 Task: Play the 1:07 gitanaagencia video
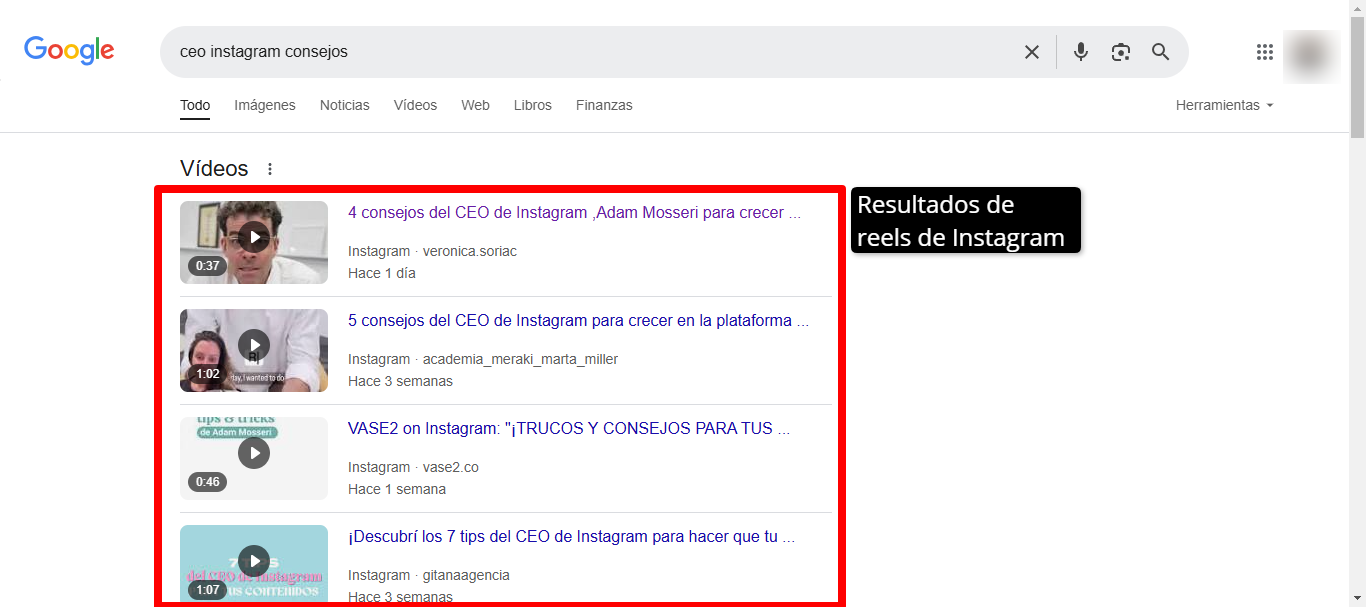click(254, 563)
